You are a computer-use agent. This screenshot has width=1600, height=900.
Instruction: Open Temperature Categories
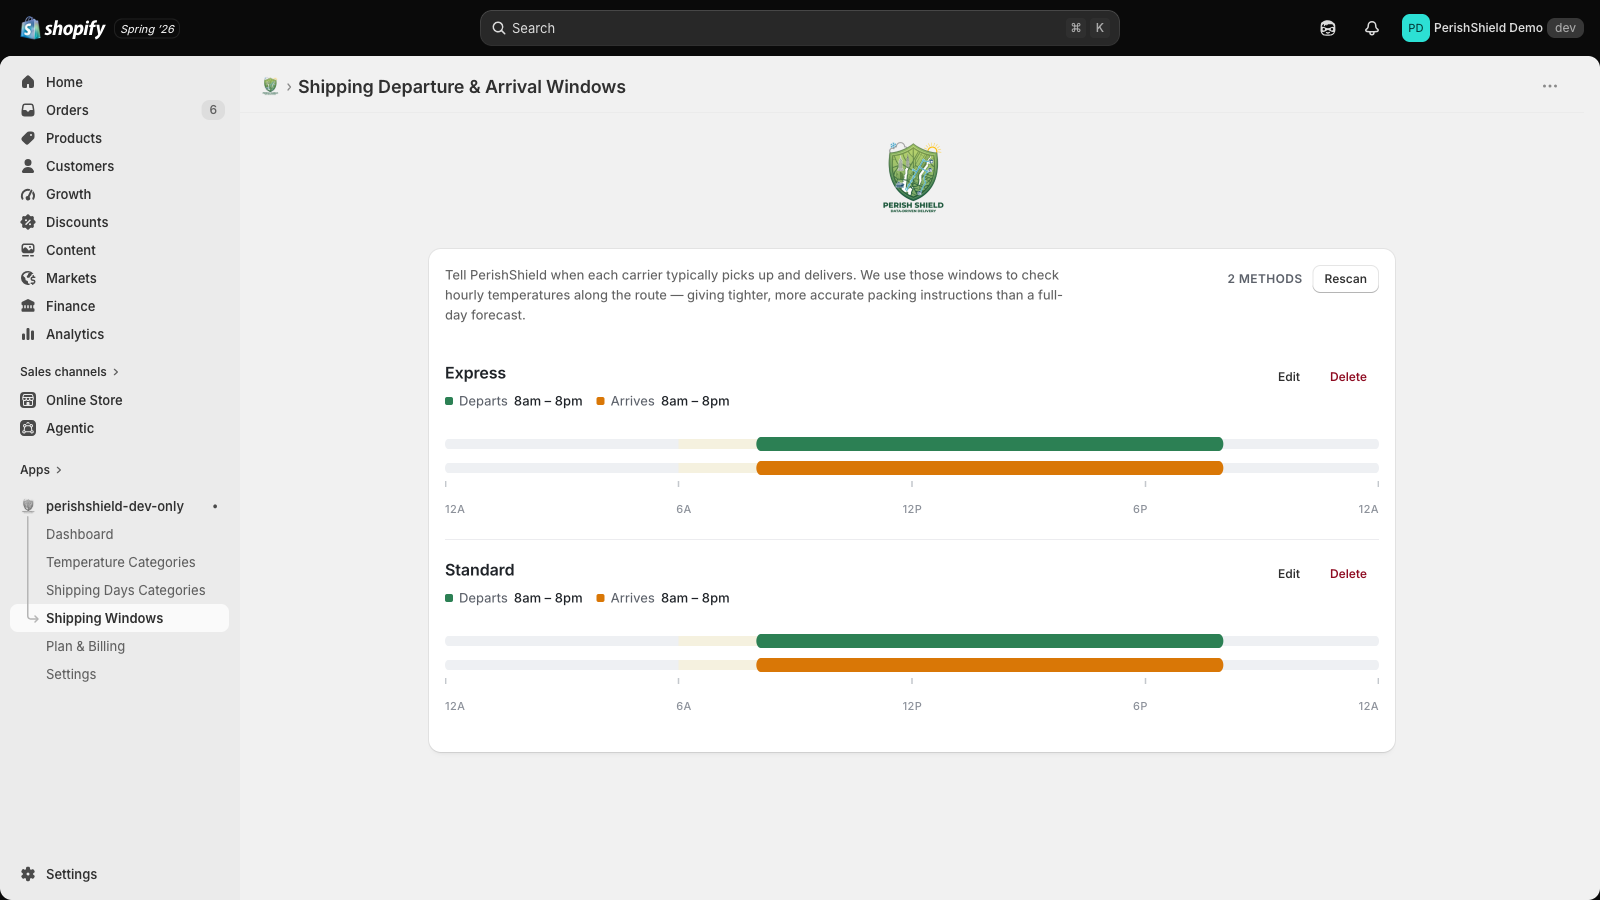(x=120, y=562)
